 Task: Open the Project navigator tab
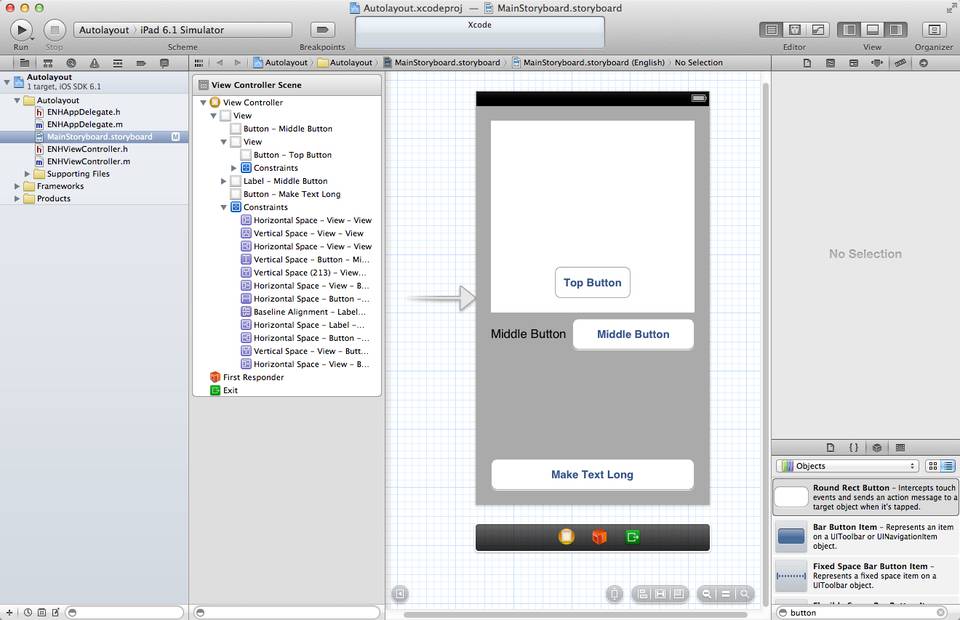pyautogui.click(x=24, y=62)
